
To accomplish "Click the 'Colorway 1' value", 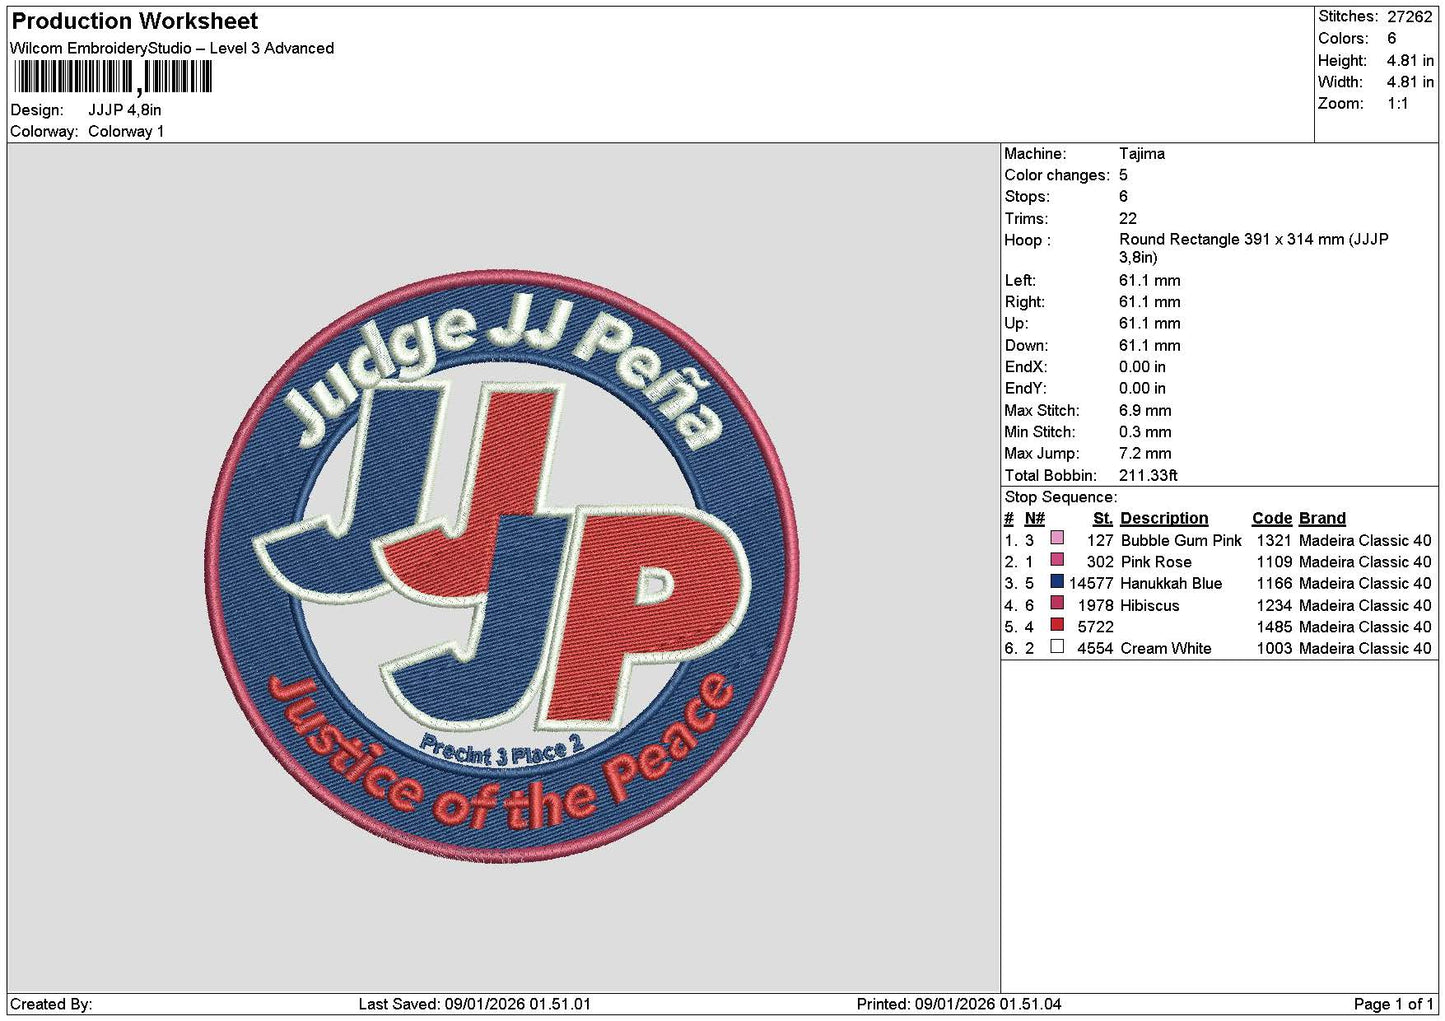I will (126, 131).
